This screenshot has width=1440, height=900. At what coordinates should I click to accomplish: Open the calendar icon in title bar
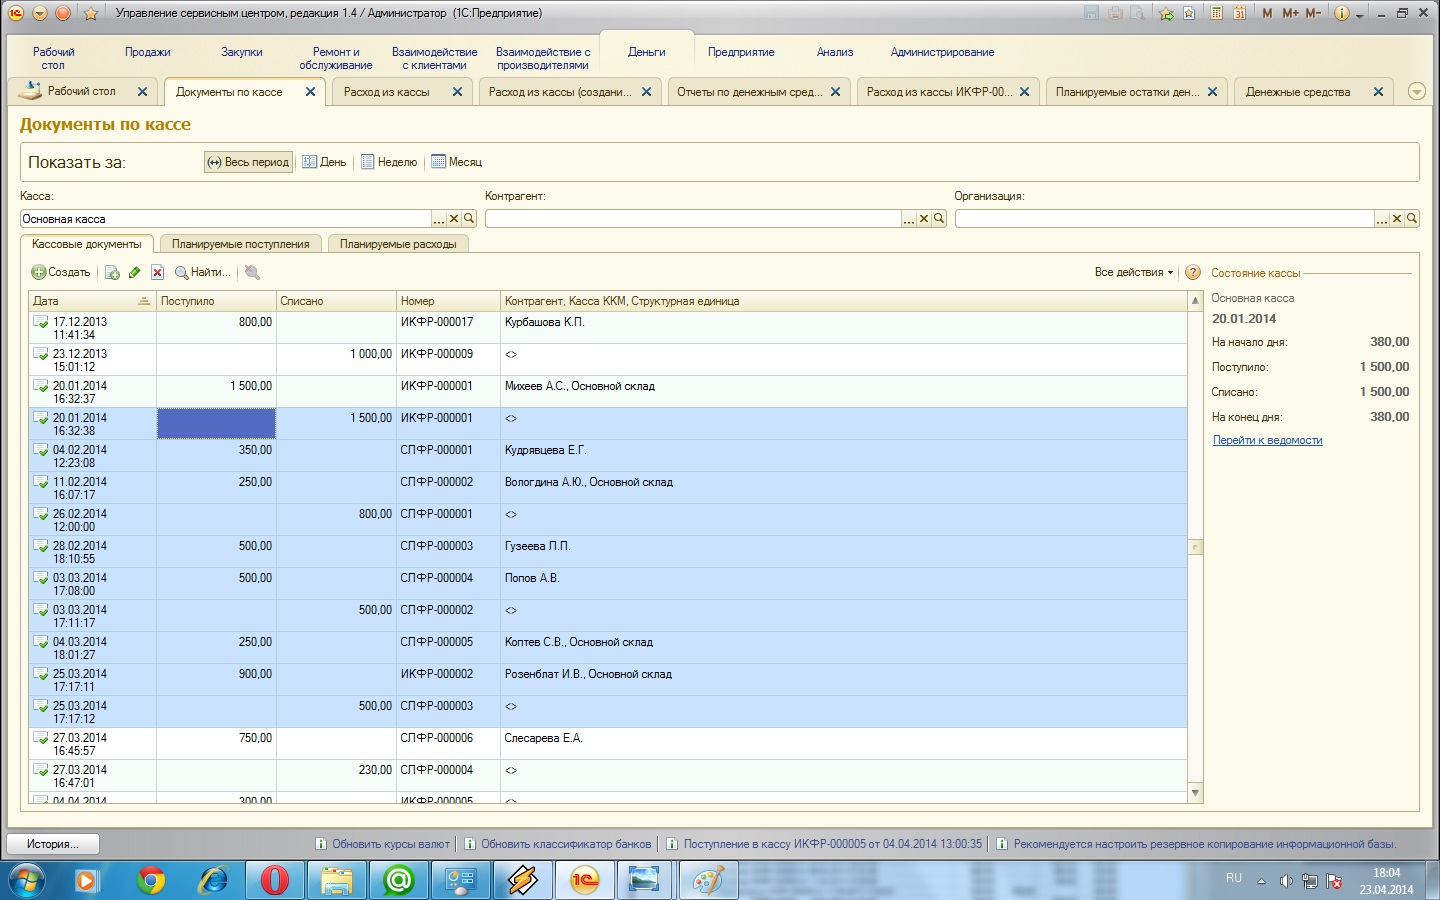tap(1240, 13)
